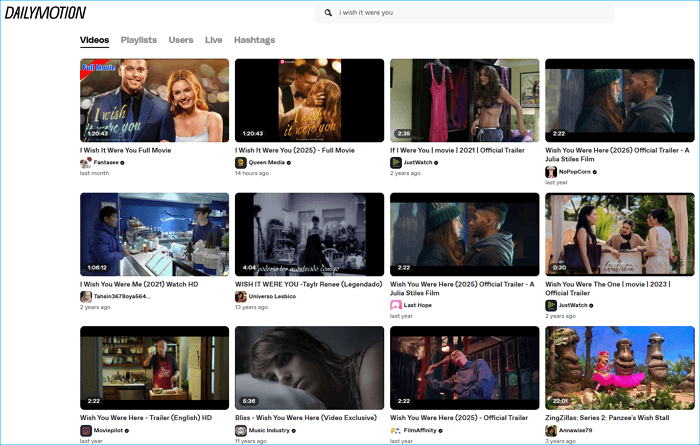The height and width of the screenshot is (445, 700).
Task: Go to the Live tab
Action: coord(213,40)
